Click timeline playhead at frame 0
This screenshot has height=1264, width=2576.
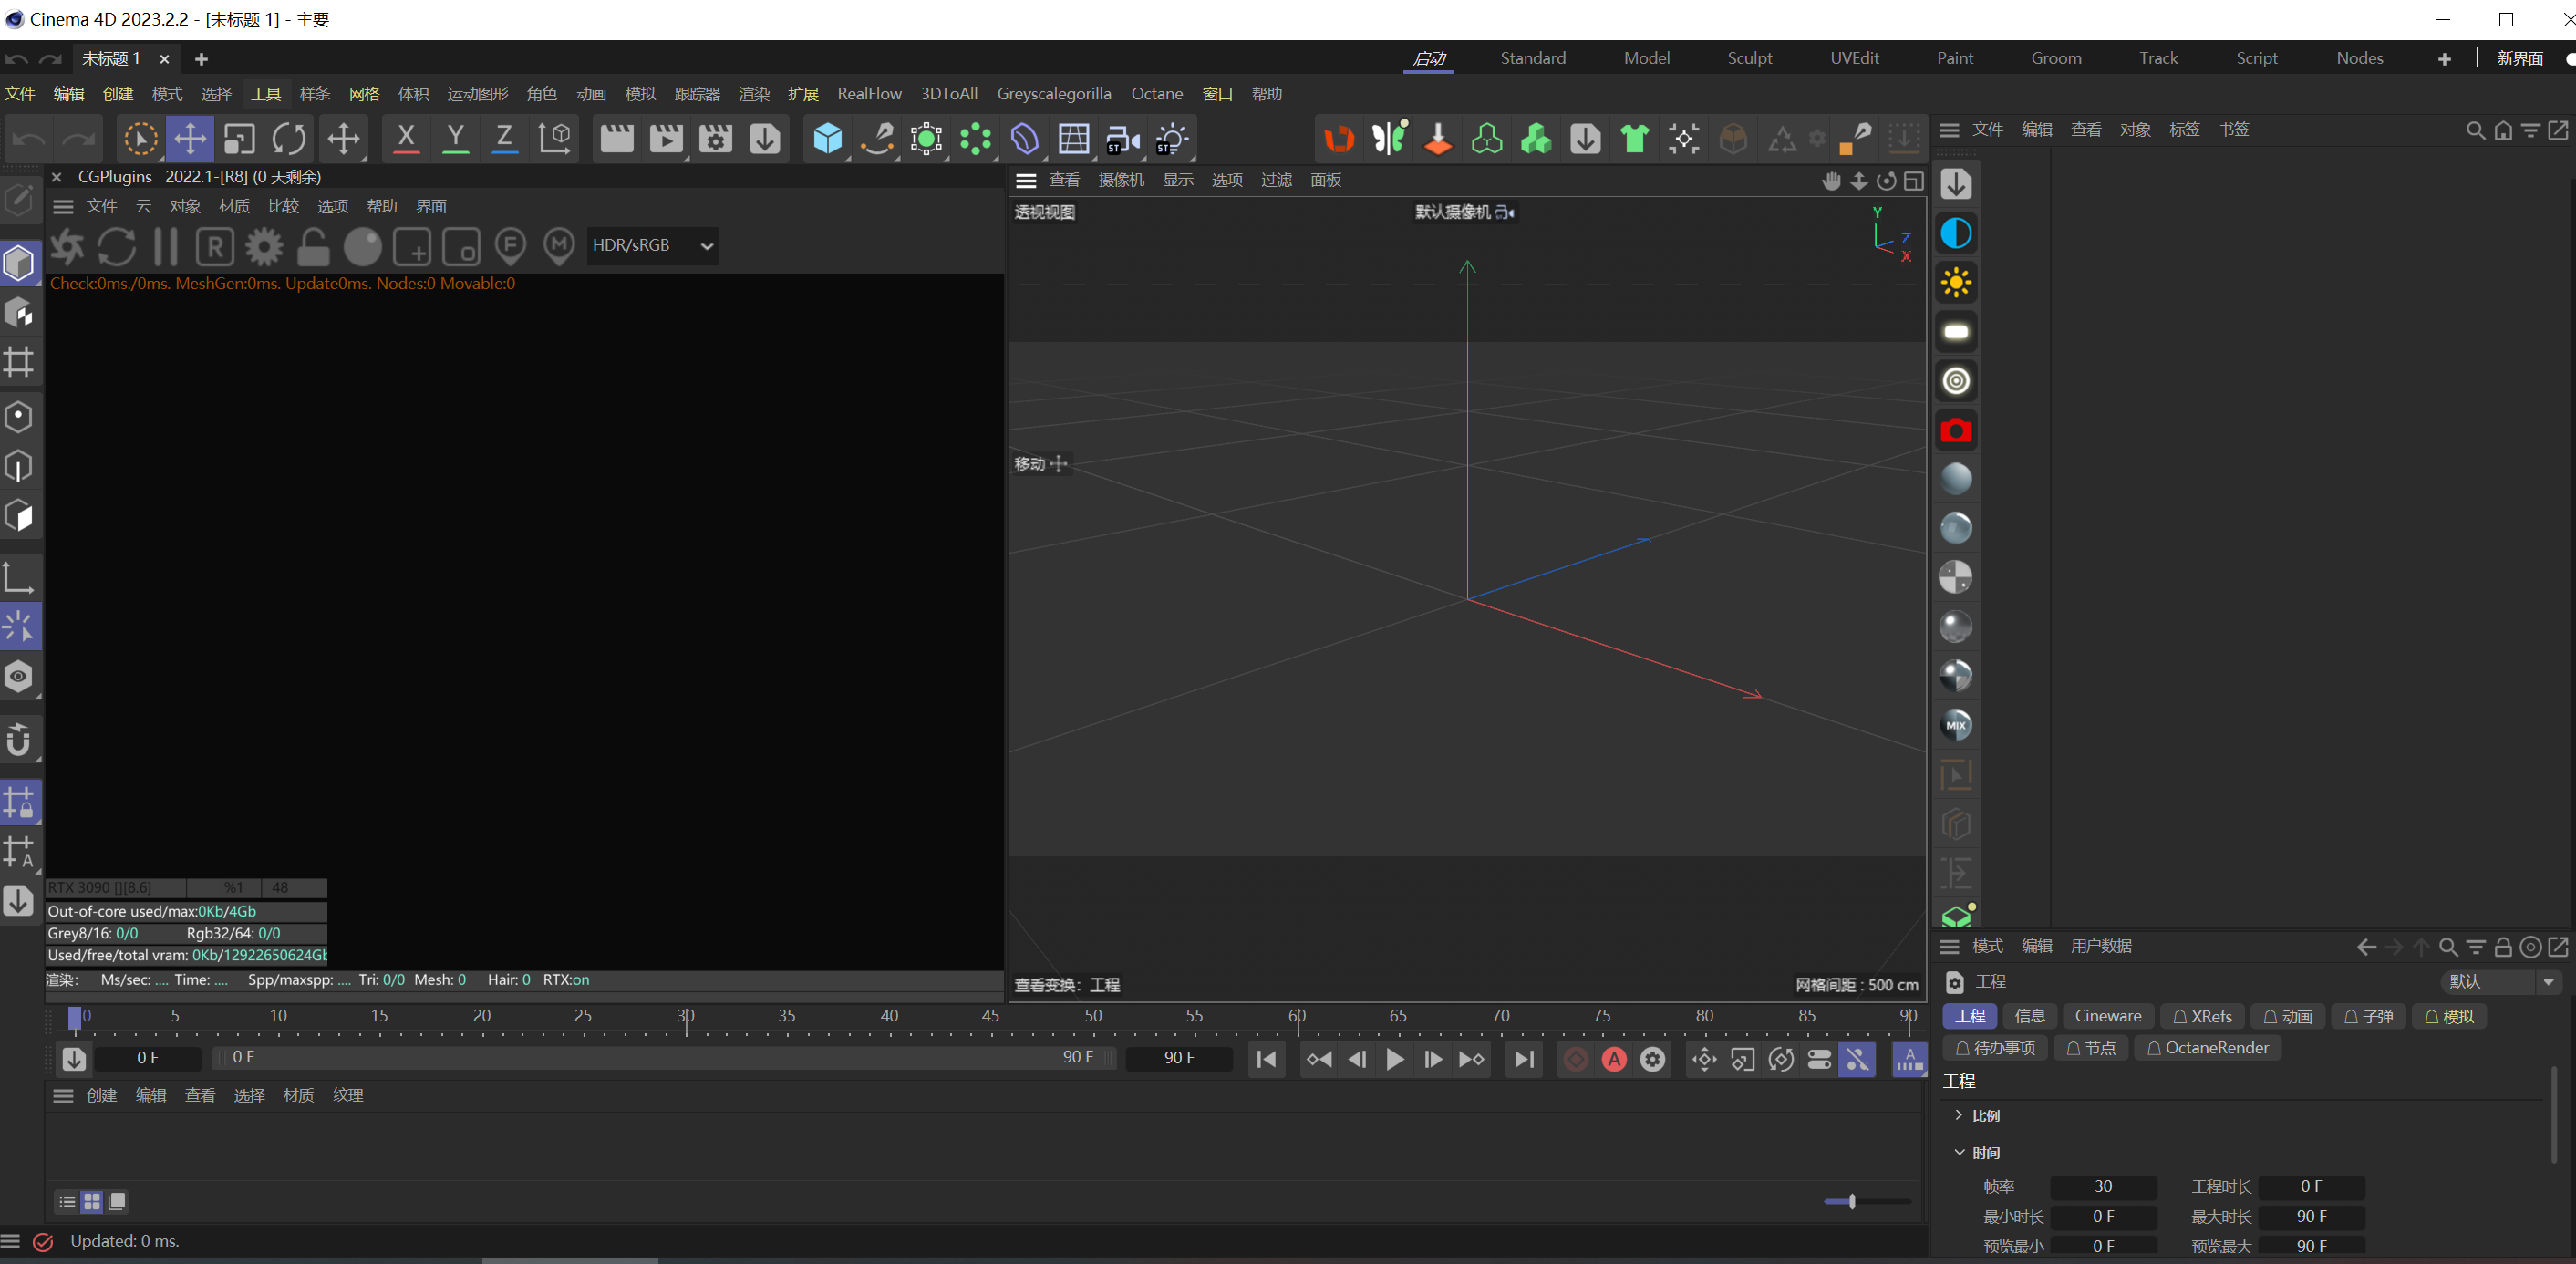coord(74,1019)
